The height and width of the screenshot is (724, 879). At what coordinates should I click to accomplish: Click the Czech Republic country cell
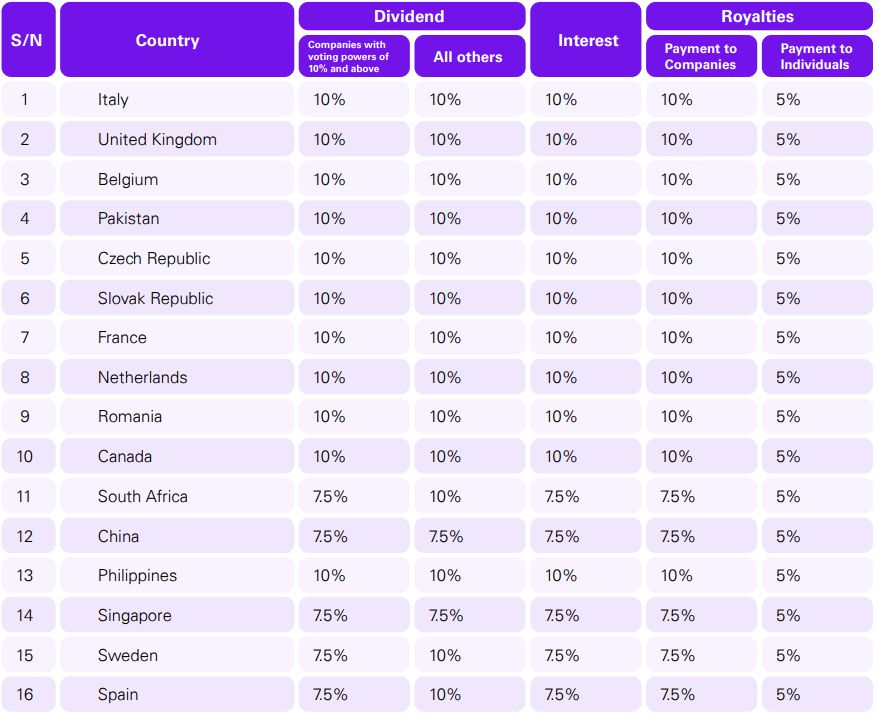[154, 258]
